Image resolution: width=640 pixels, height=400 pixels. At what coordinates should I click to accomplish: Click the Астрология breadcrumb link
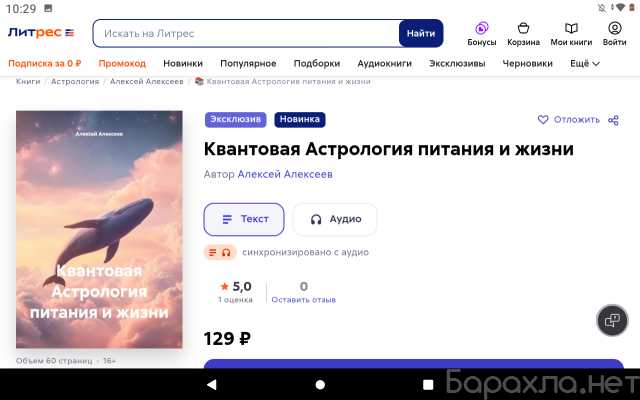(x=75, y=82)
